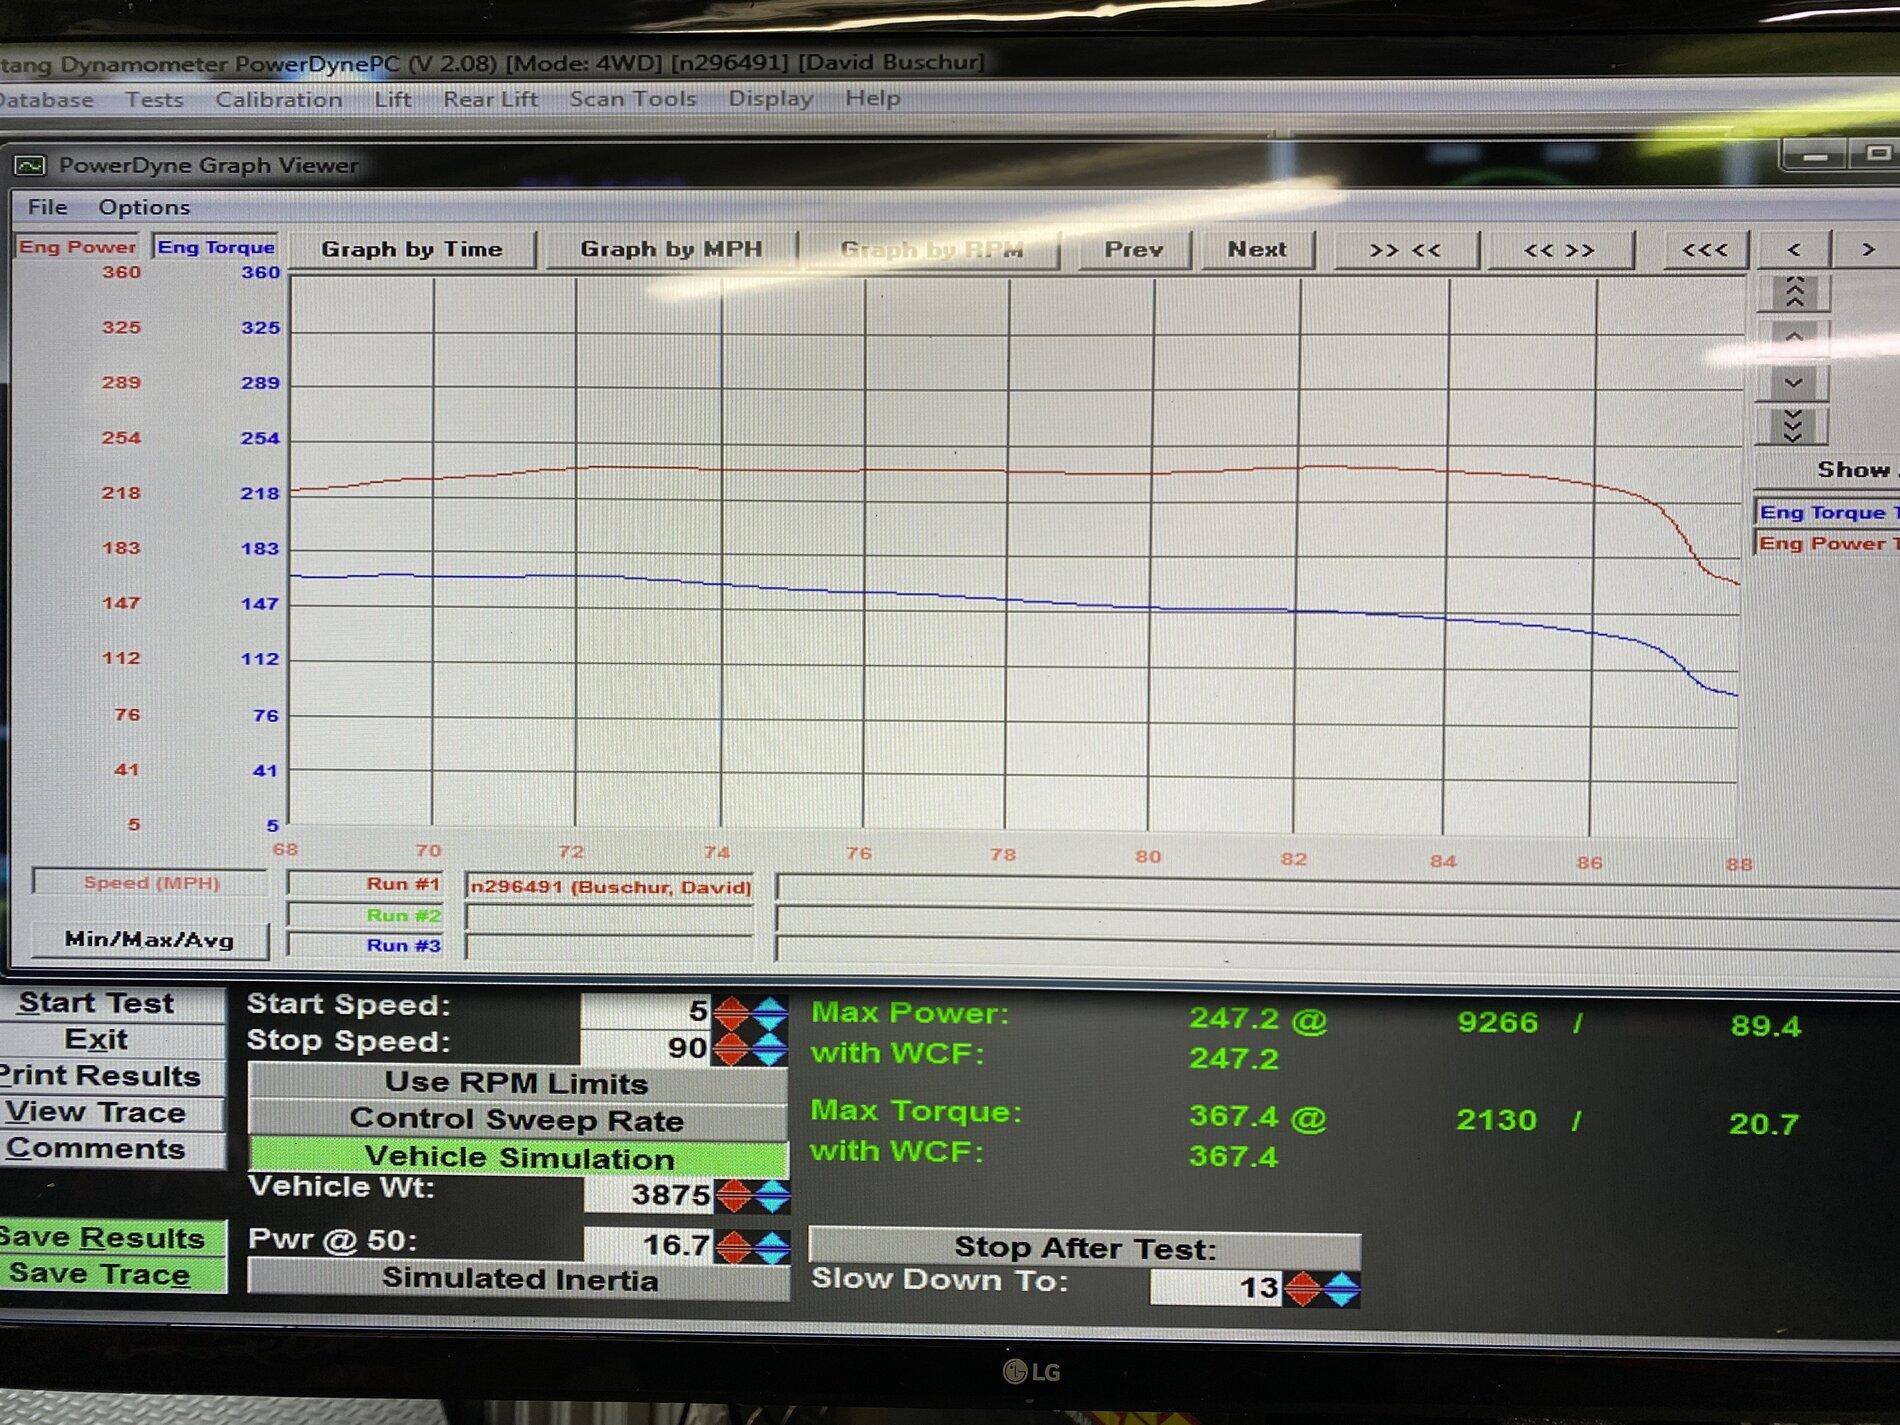
Task: Toggle Vehicle Simulation mode
Action: coord(517,1157)
